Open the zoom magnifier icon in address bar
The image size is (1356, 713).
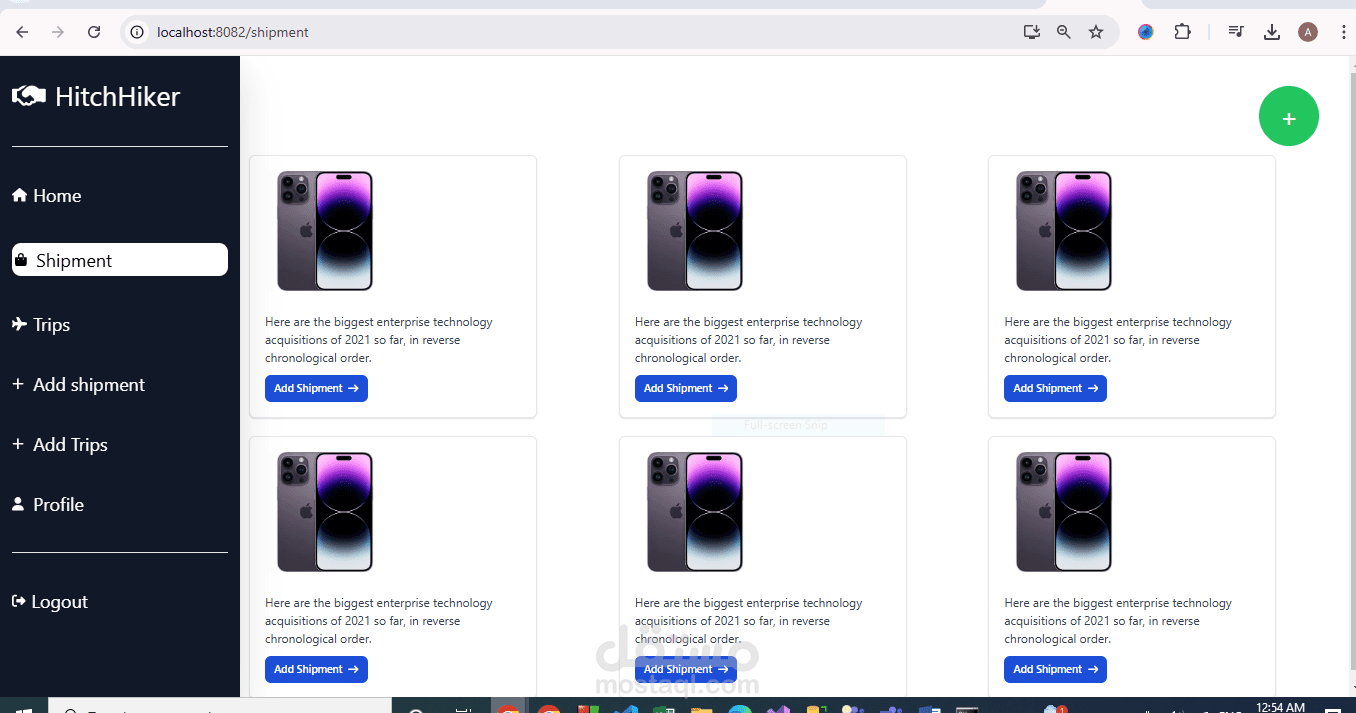(1064, 32)
